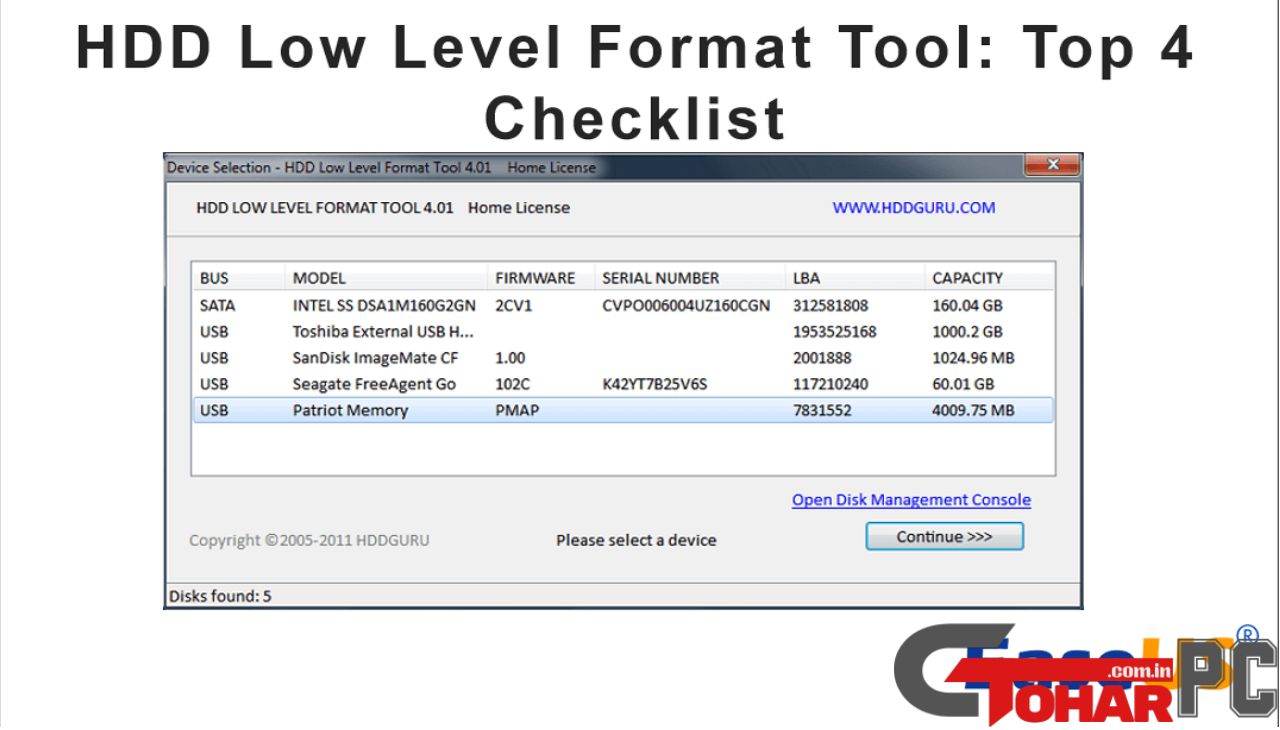Click LBA value 312581808
Viewport: 1280px width, 730px height.
point(830,305)
